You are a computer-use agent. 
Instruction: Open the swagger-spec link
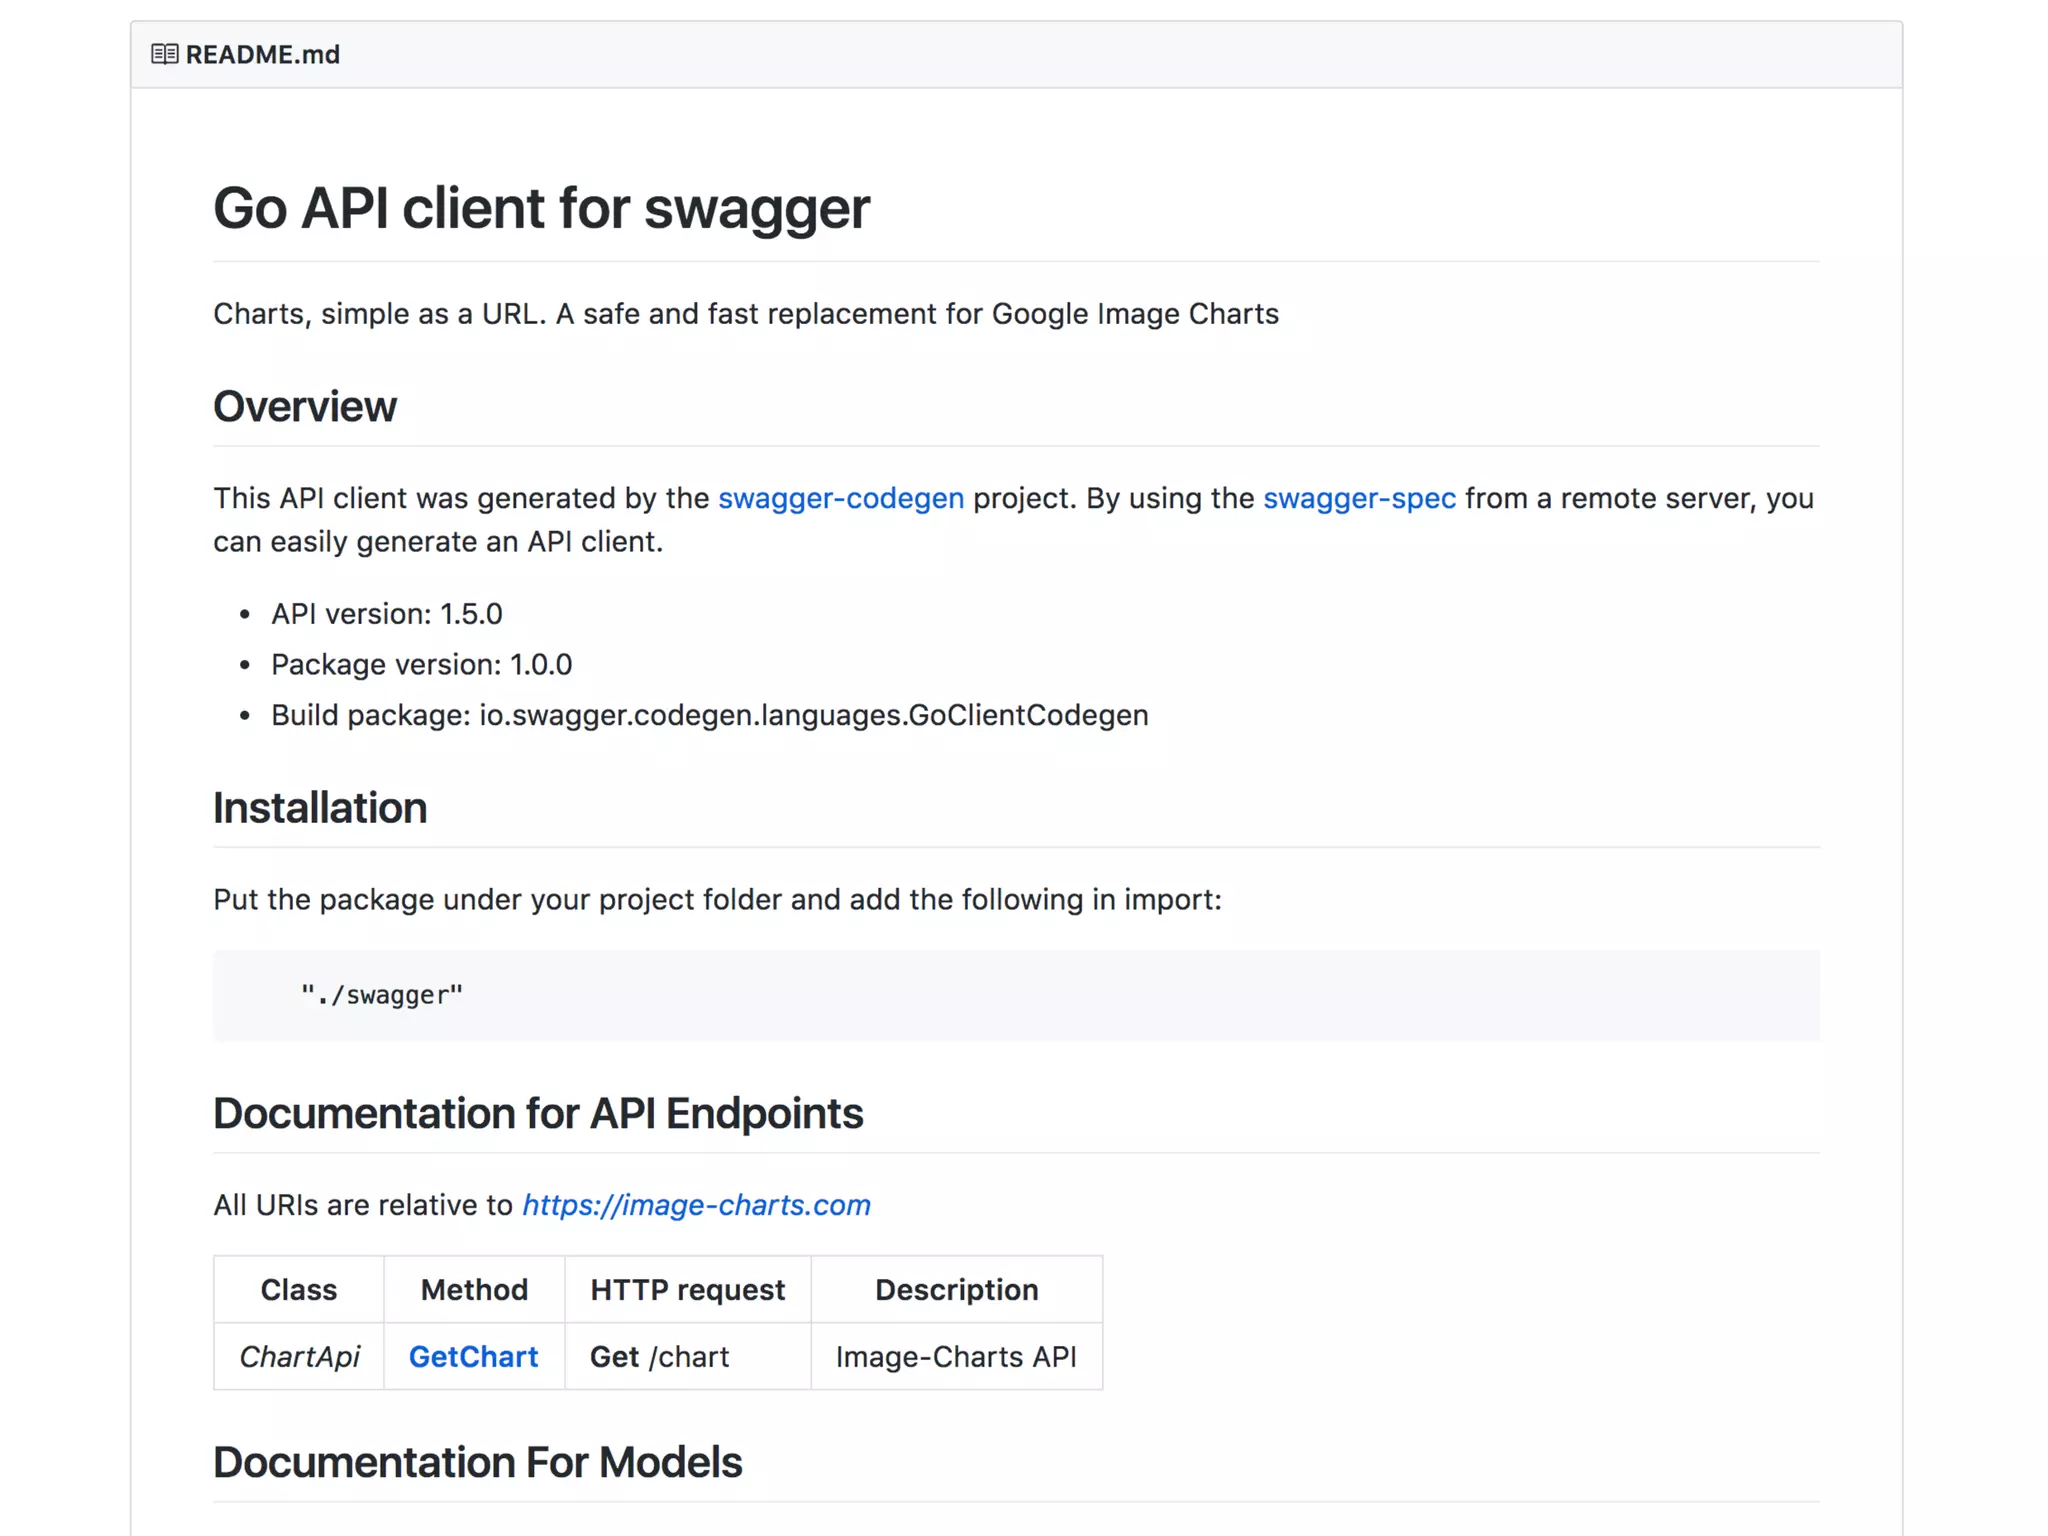click(x=1359, y=498)
